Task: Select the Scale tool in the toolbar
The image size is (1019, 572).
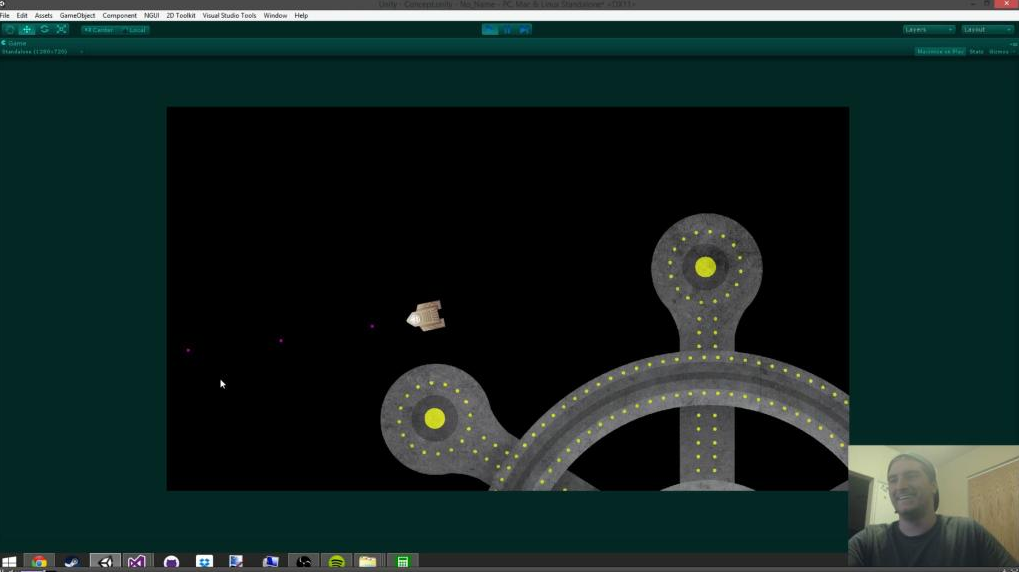Action: point(62,29)
